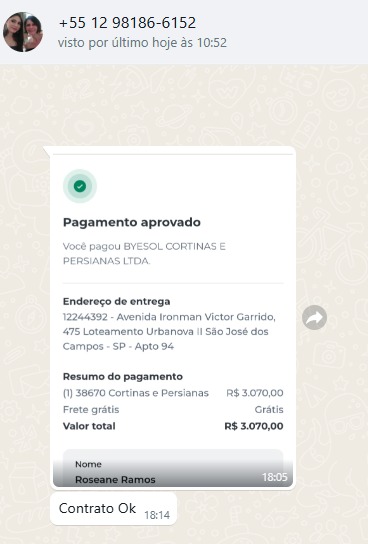Click the 18:14 timestamp of 'Contrato Ok'

(x=157, y=515)
